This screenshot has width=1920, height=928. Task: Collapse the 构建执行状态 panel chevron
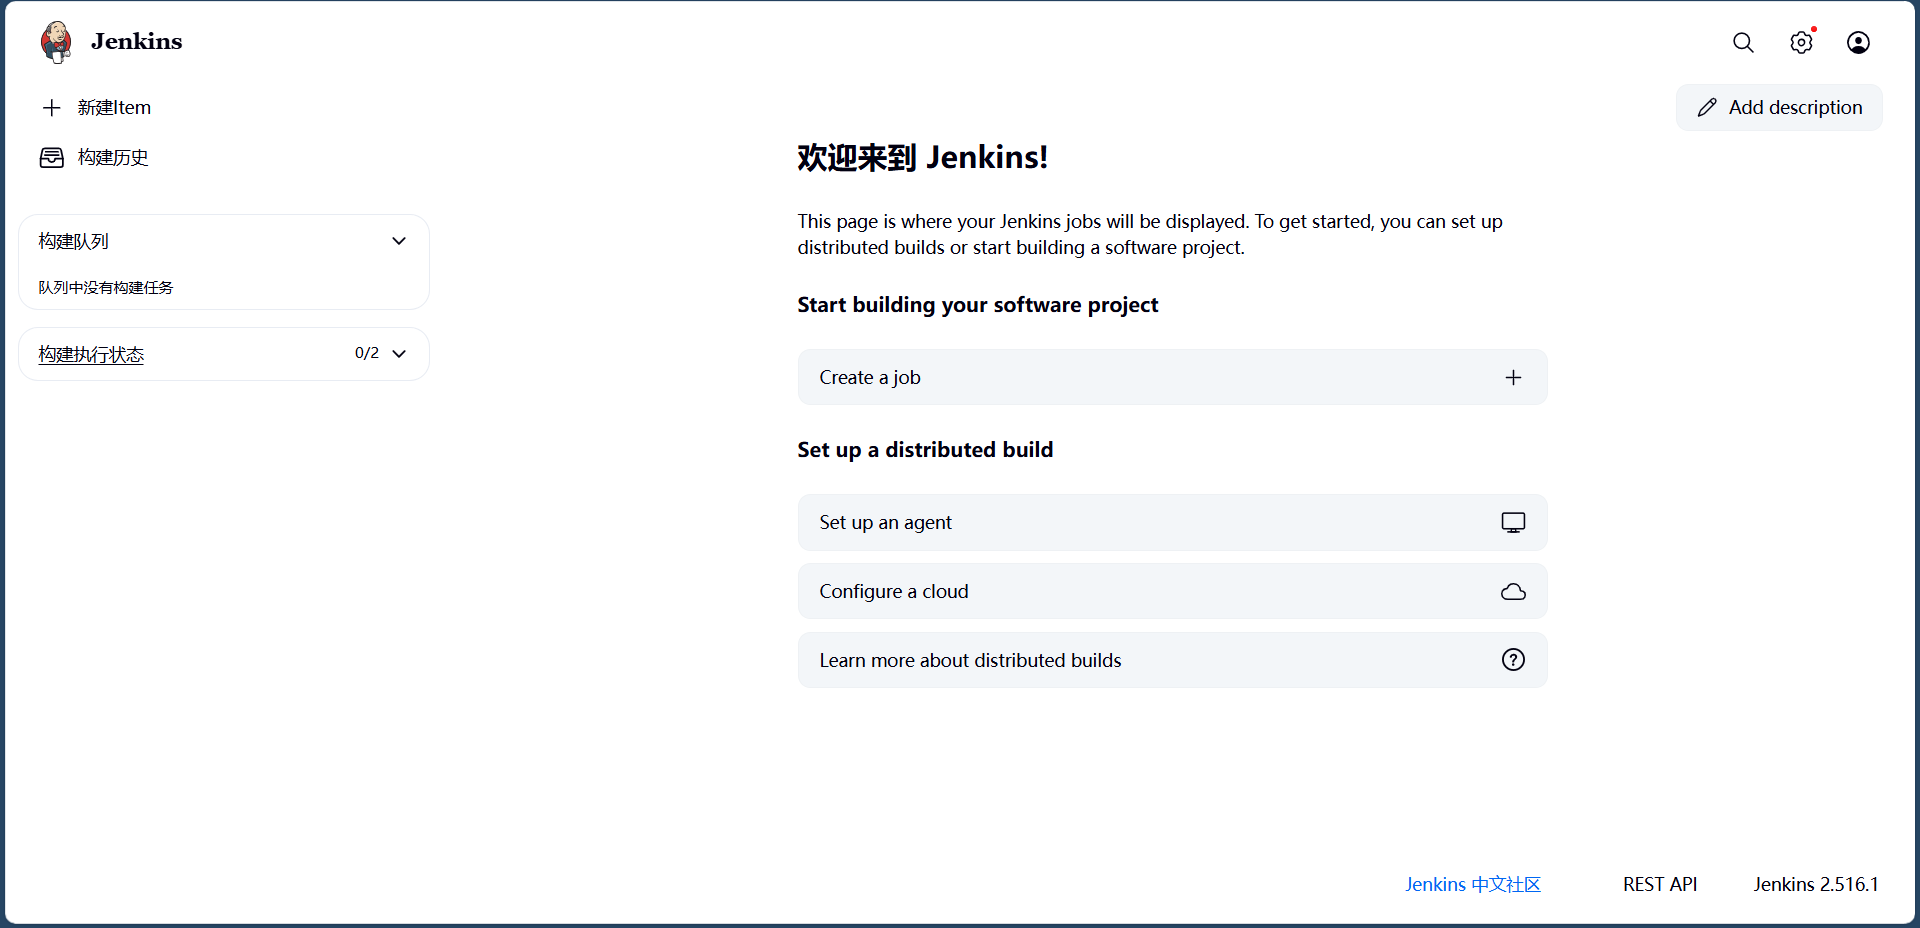pyautogui.click(x=399, y=353)
